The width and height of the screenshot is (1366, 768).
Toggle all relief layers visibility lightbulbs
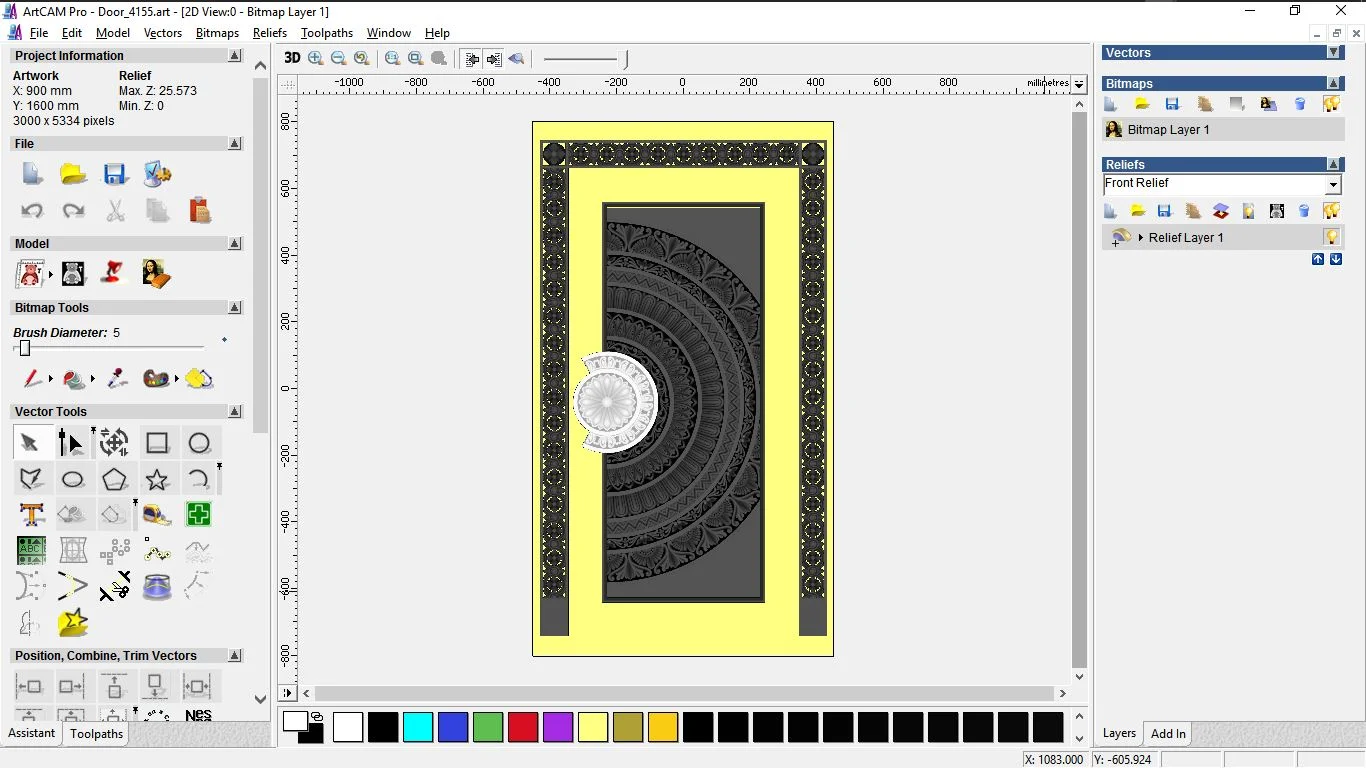tap(1331, 211)
